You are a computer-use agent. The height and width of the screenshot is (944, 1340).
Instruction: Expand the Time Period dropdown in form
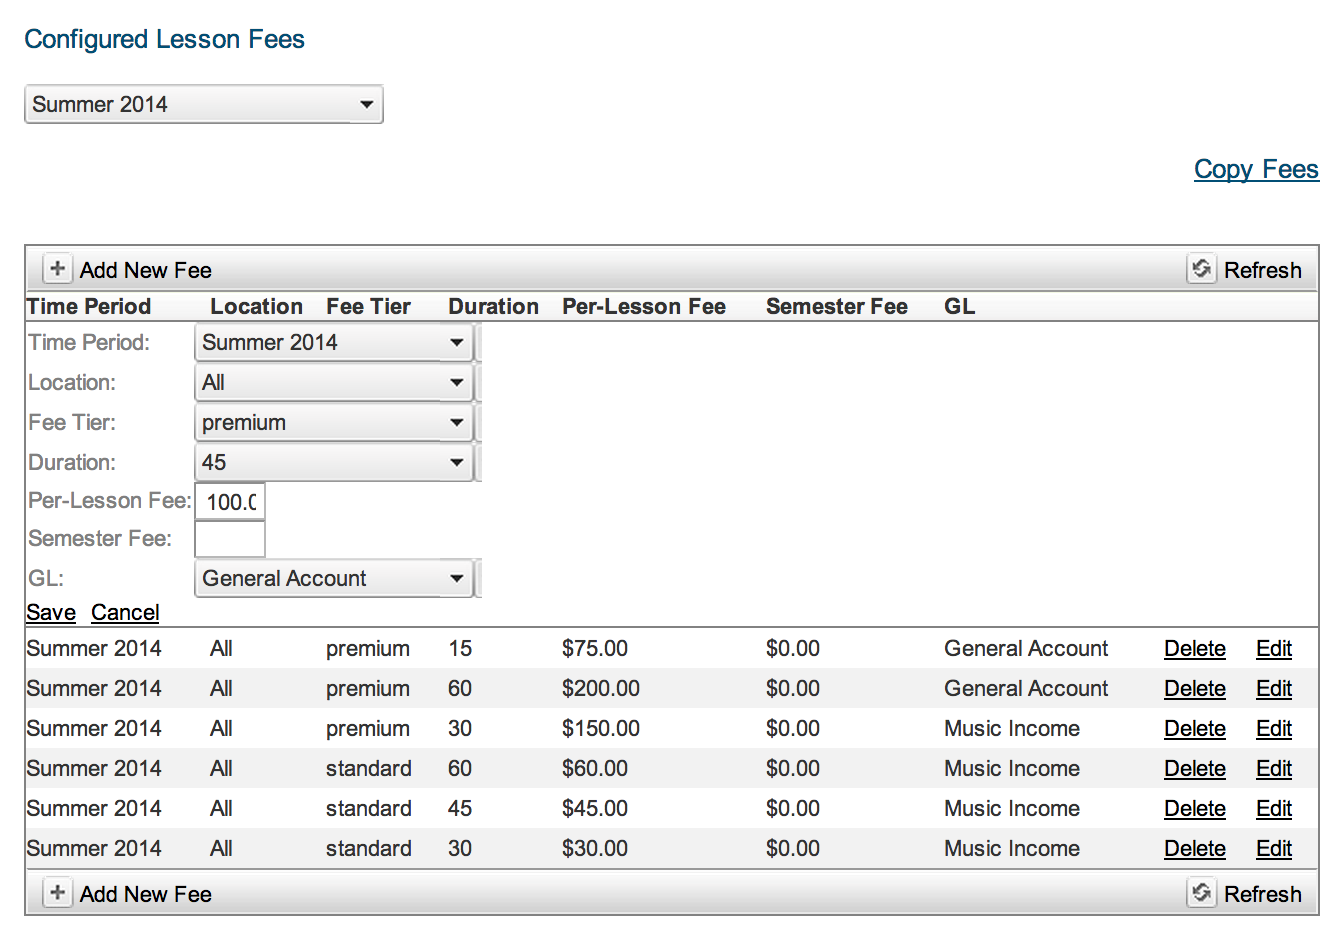(333, 343)
